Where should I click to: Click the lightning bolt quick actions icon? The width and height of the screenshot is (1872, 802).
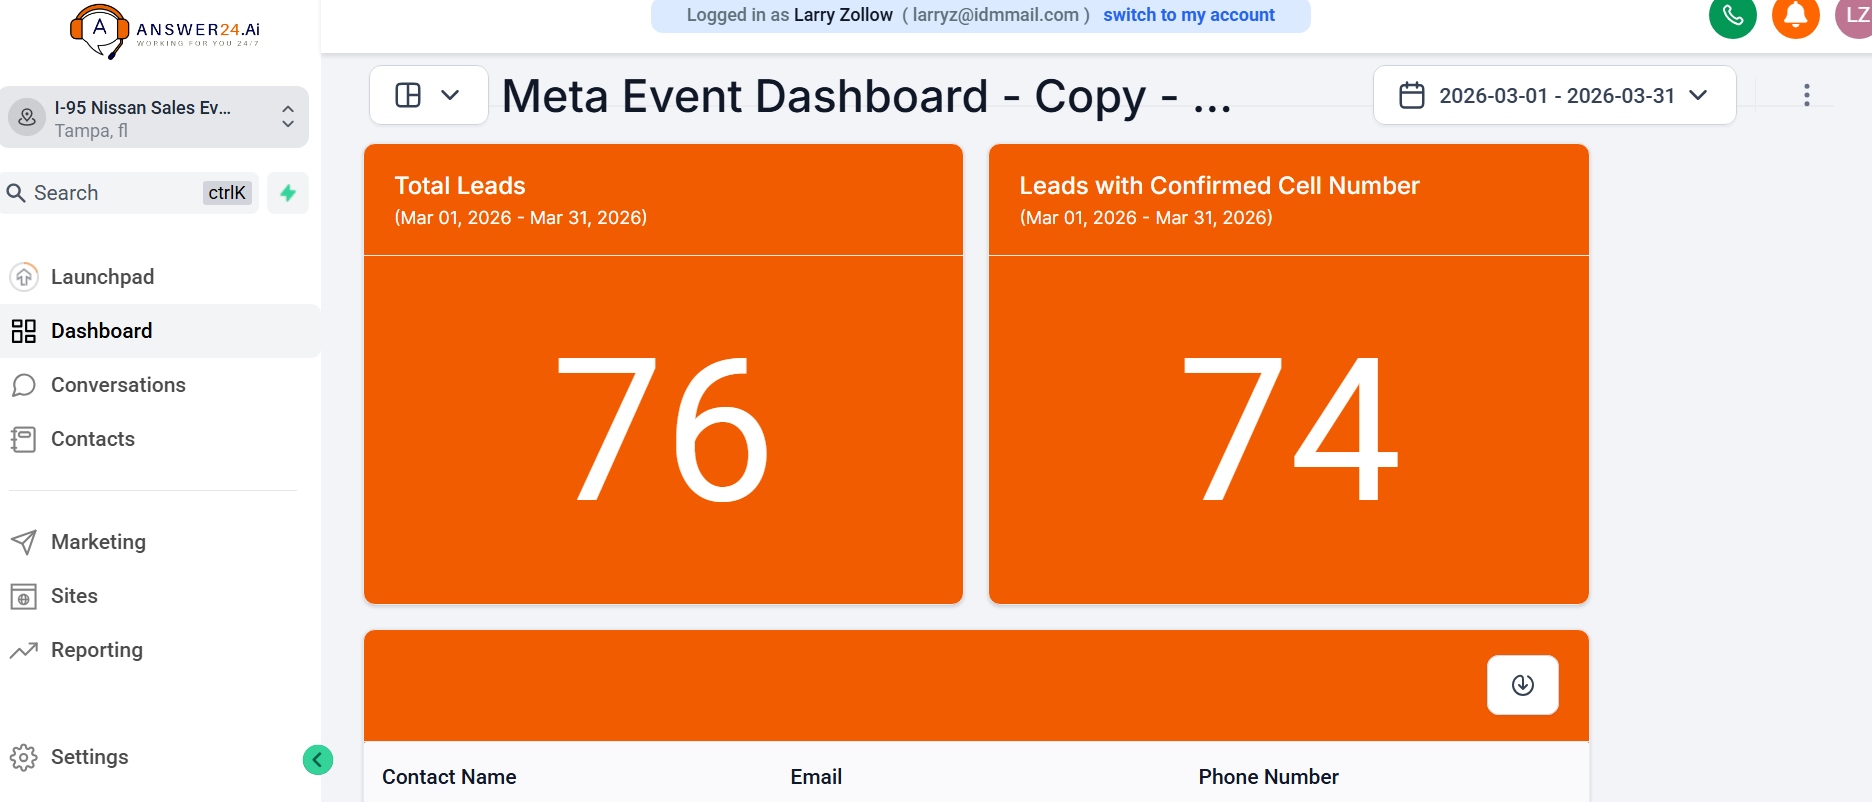click(288, 193)
